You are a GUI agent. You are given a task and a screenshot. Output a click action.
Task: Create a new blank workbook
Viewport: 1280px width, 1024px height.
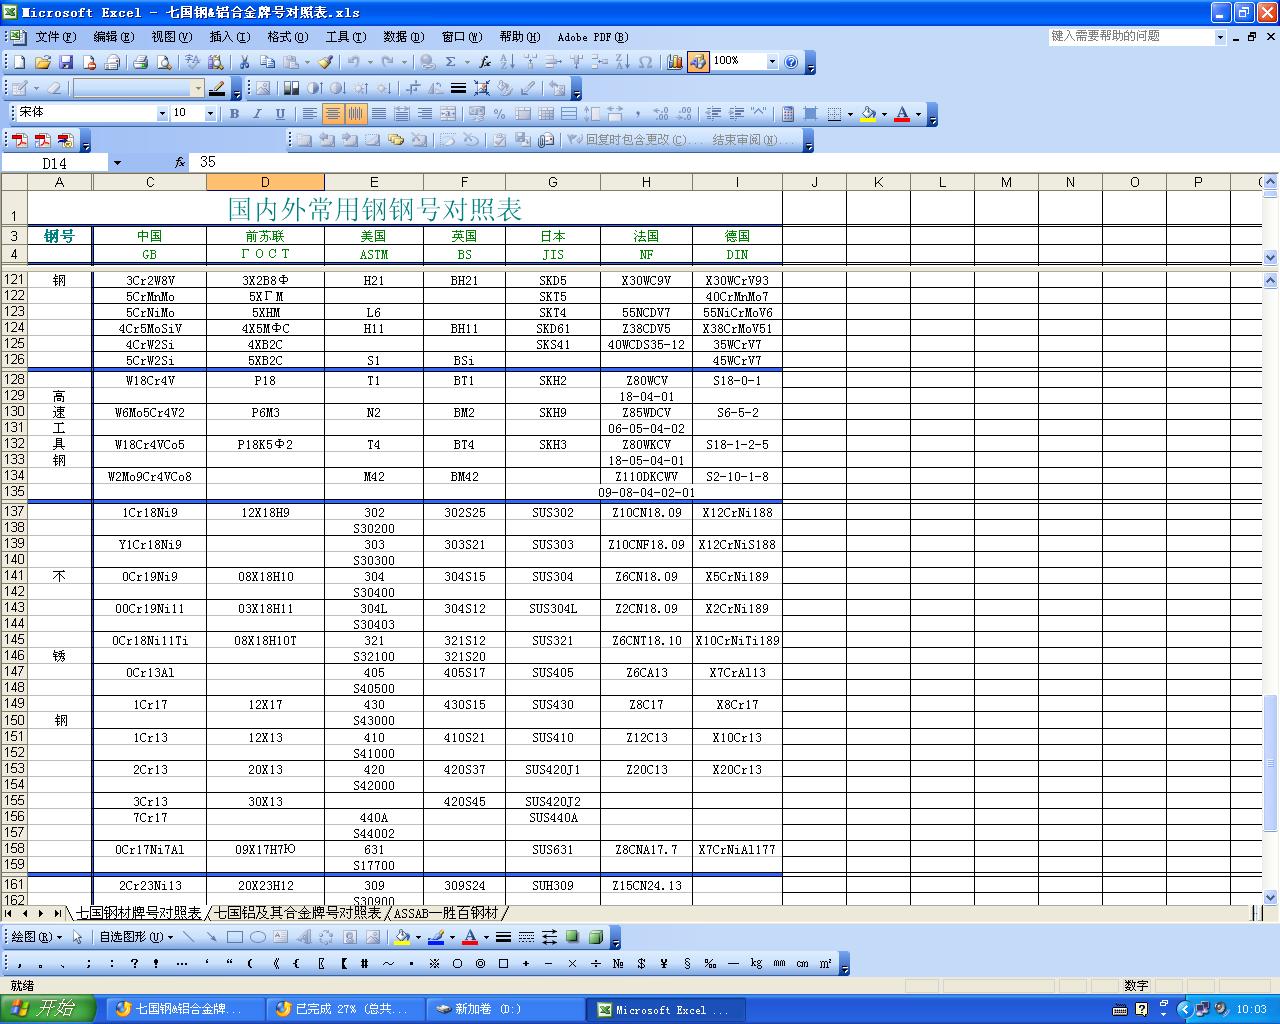pyautogui.click(x=19, y=62)
